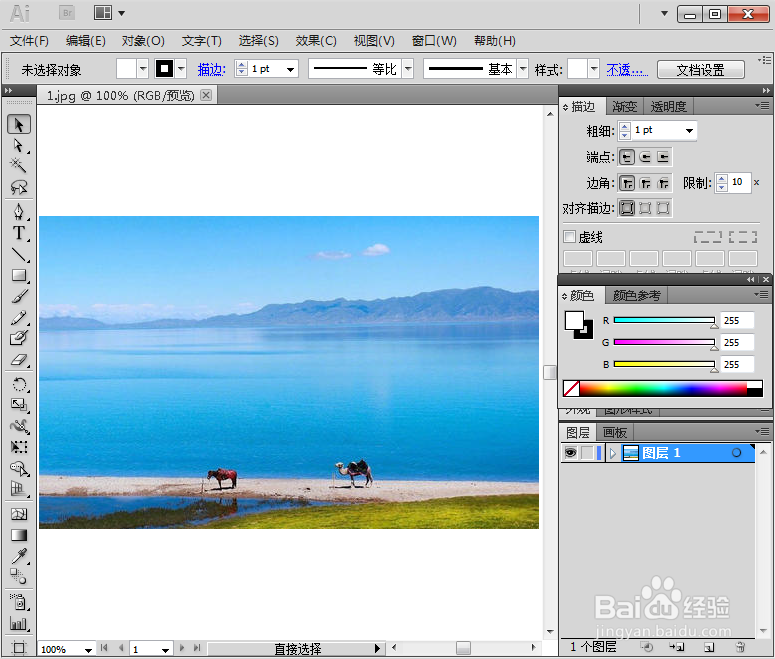Select the Selection (black arrow) tool
The height and width of the screenshot is (659, 775).
click(19, 125)
